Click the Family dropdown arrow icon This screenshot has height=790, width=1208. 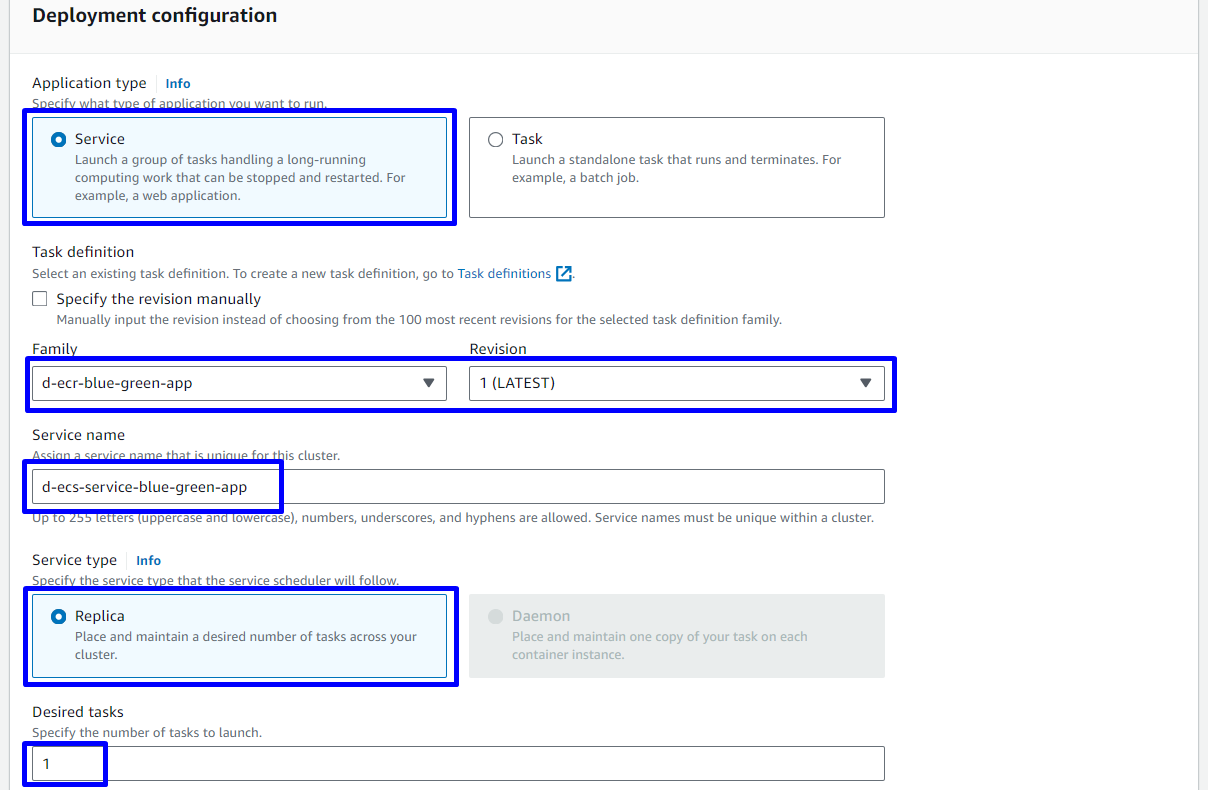(428, 383)
